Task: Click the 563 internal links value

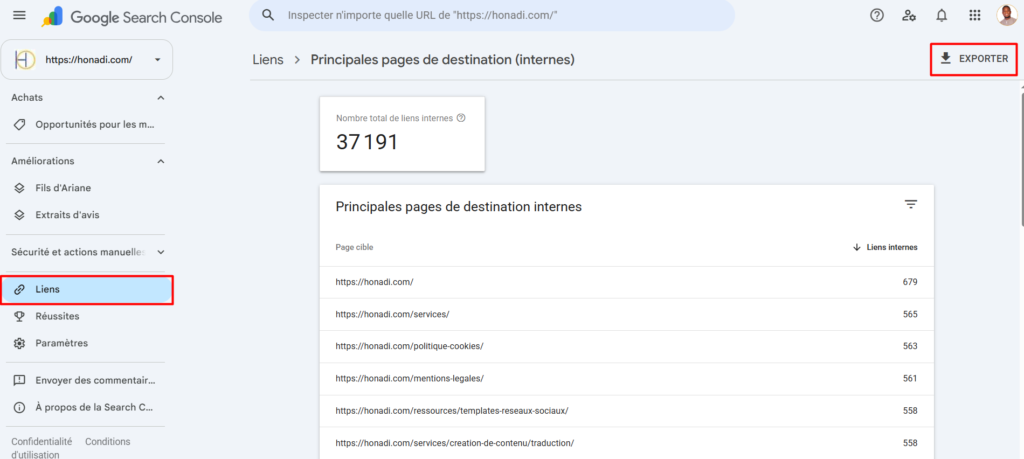Action: coord(910,346)
